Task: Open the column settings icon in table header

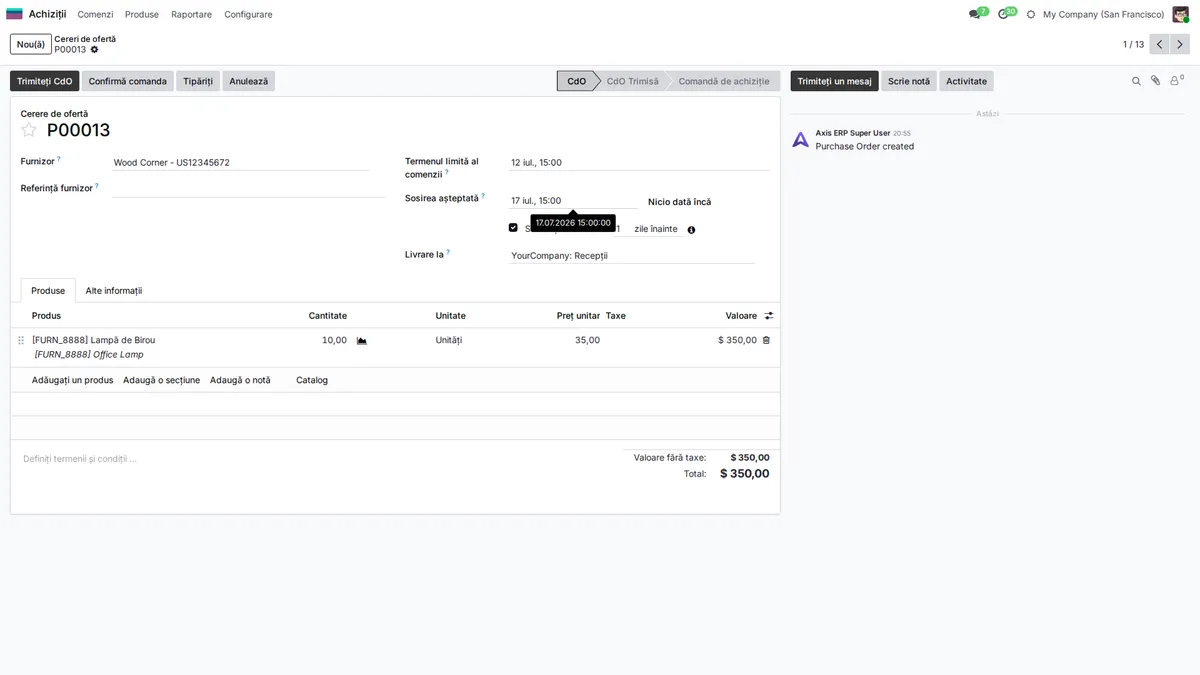Action: (769, 316)
